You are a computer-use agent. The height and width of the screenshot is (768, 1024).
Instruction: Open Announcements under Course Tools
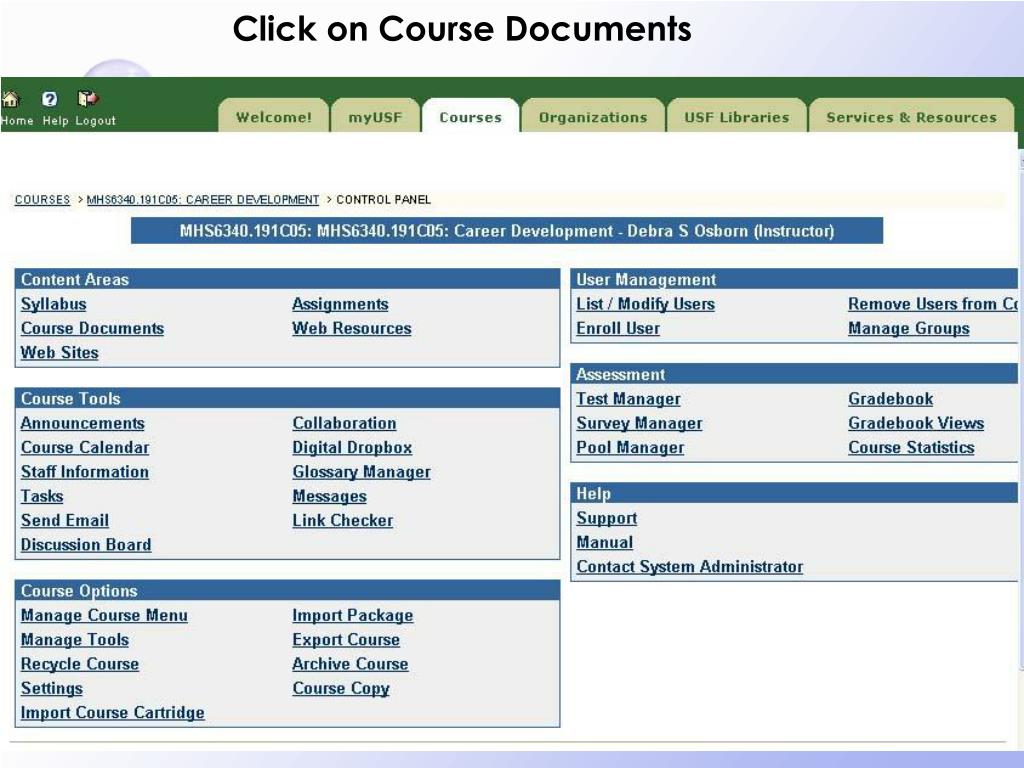(82, 423)
